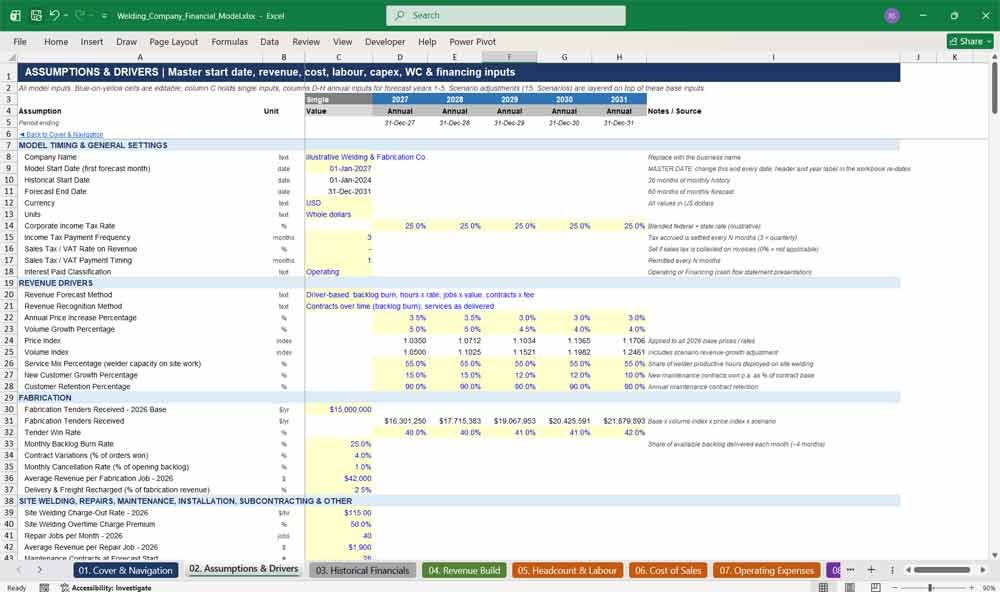Save the workbook with the Save icon
1000x592 pixels.
(36, 15)
